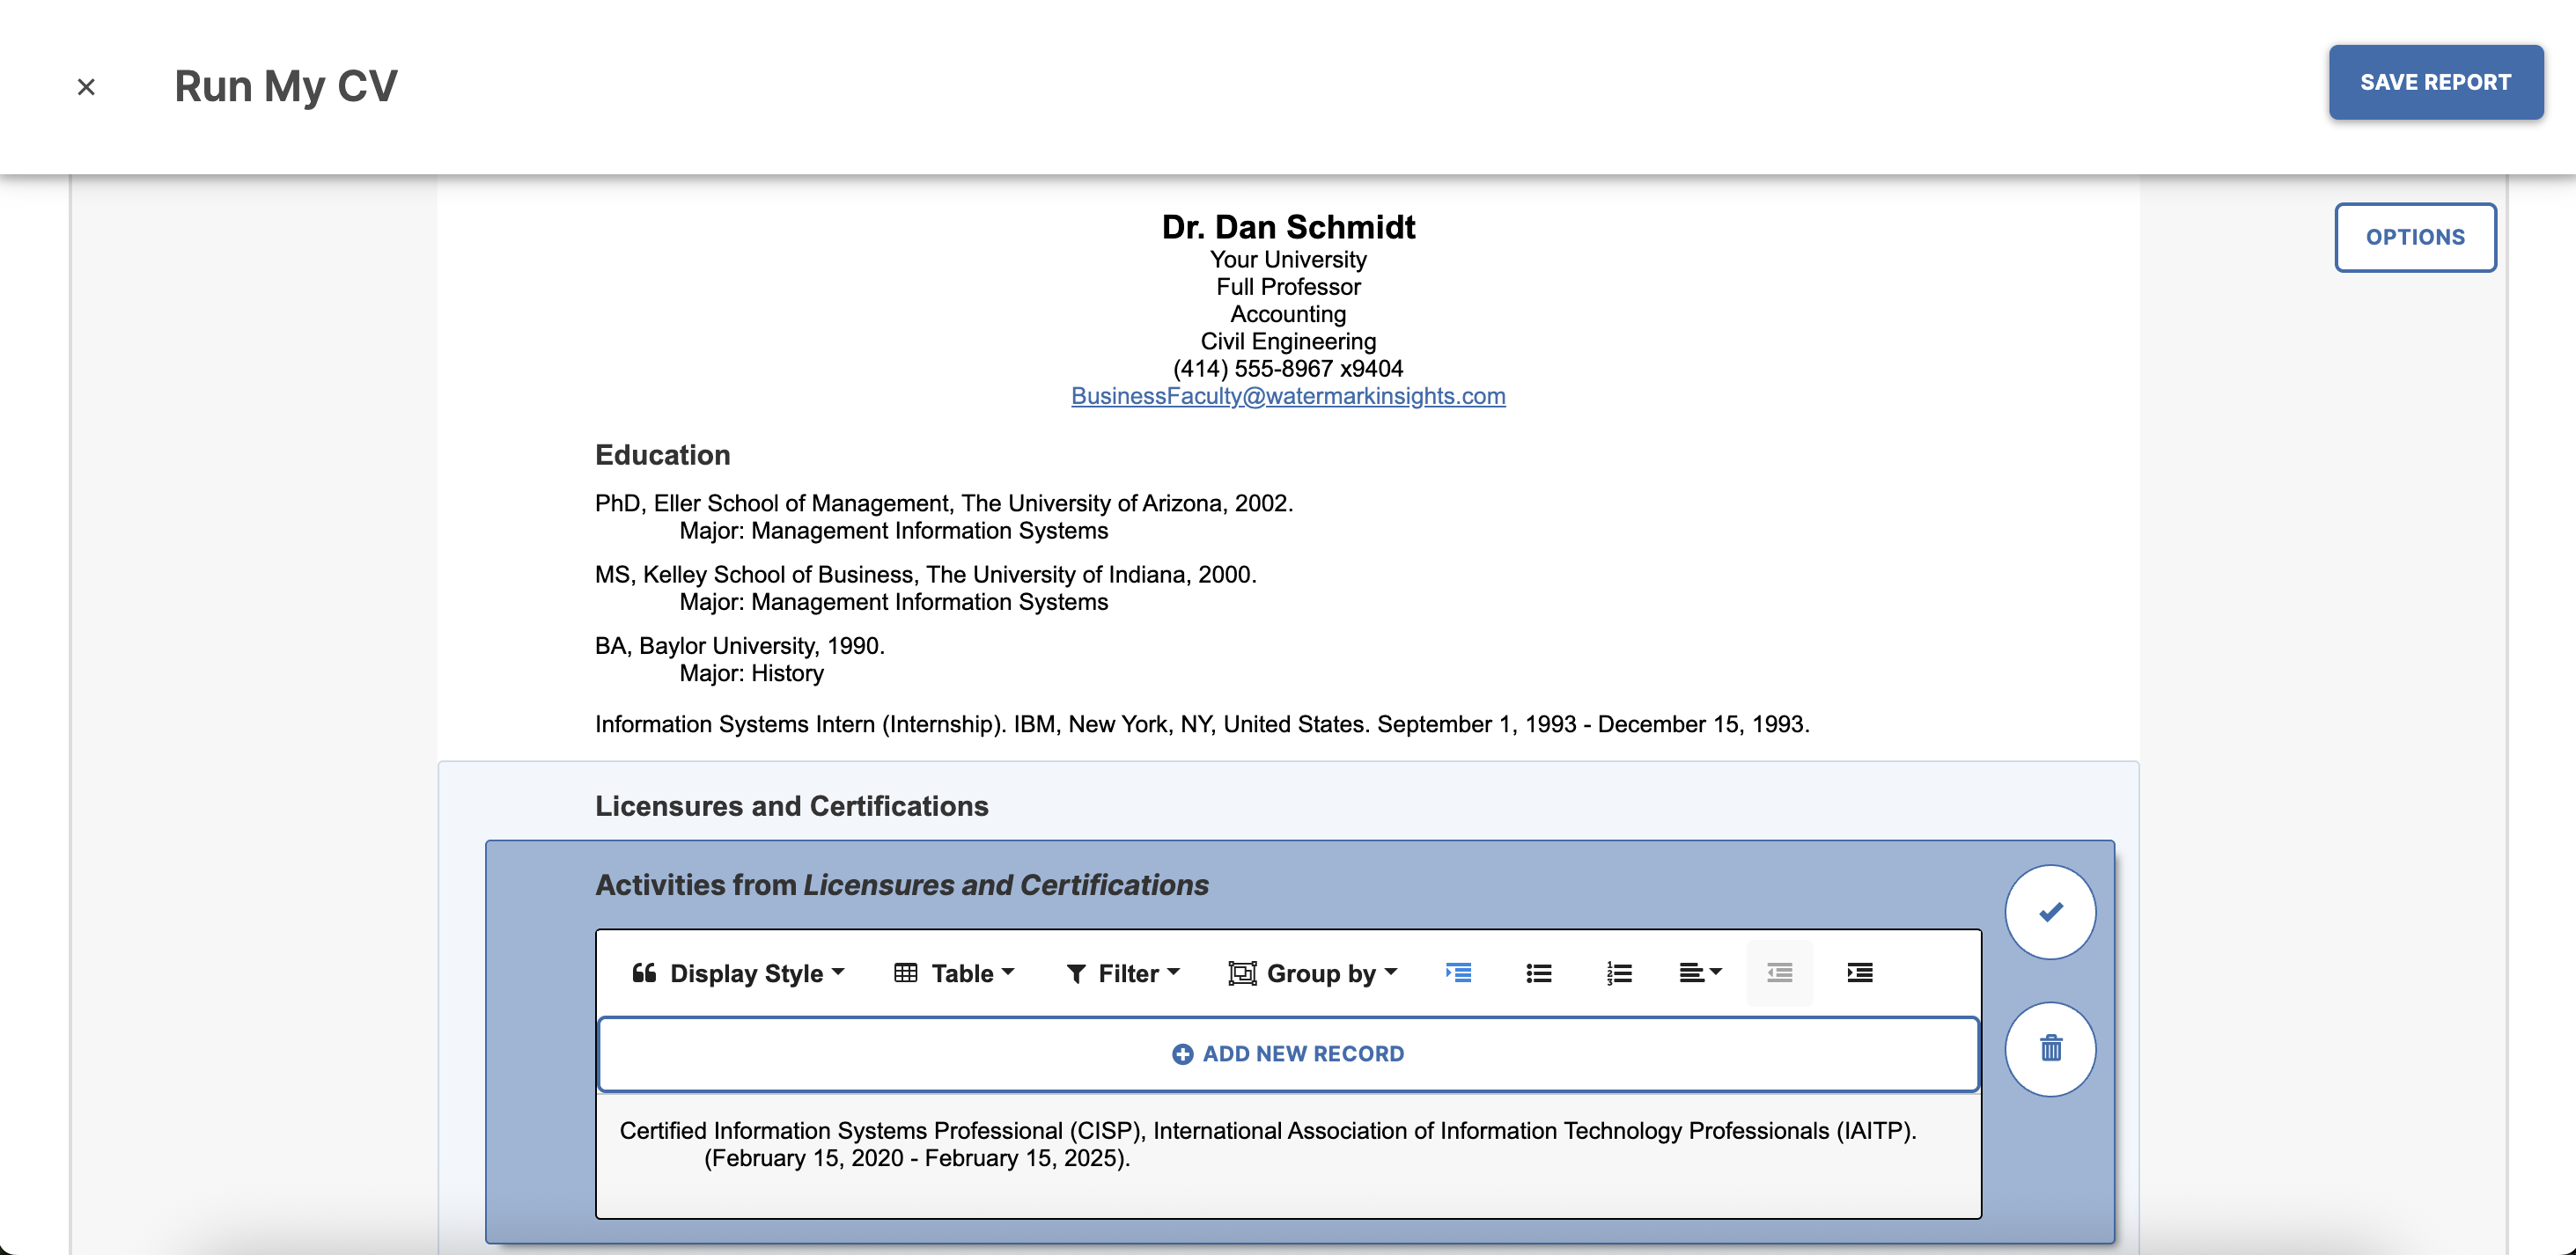Select the Licensures and Certifications heading

pyautogui.click(x=791, y=806)
